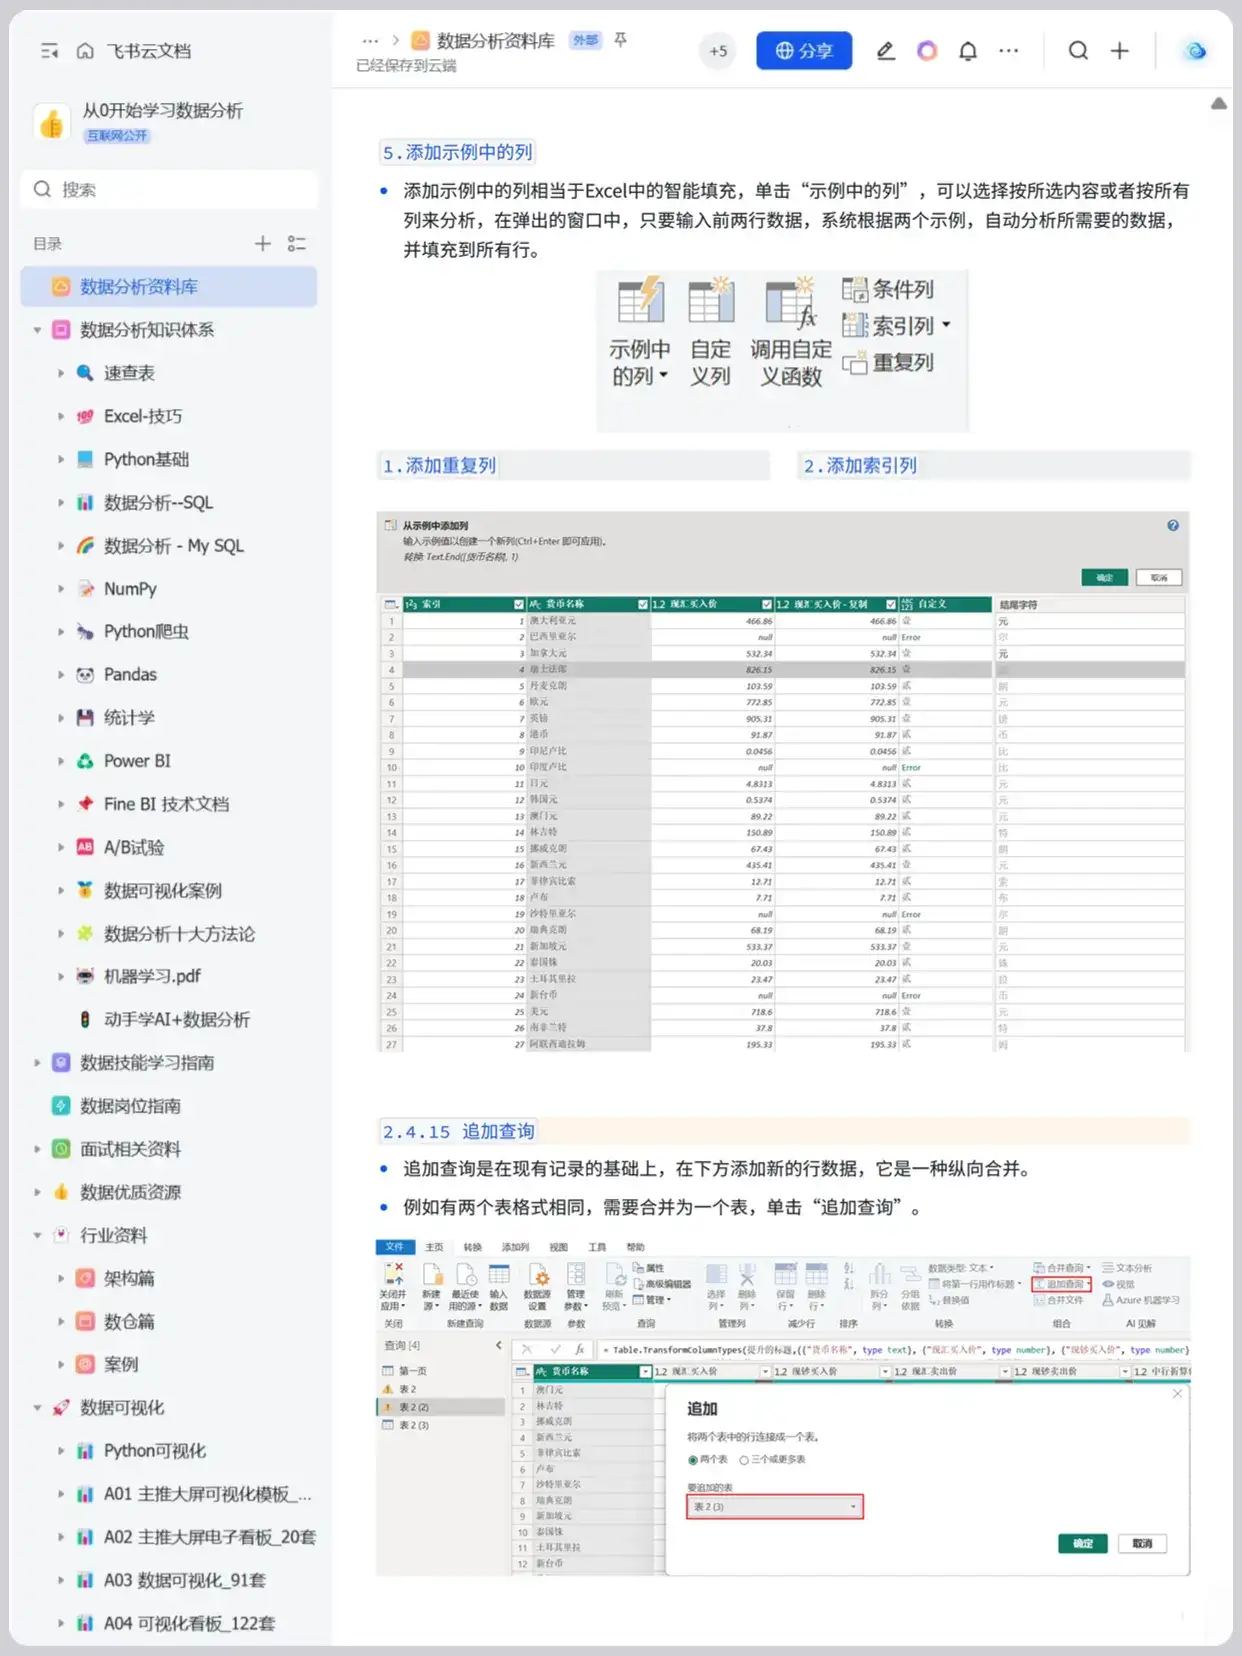Open the colorful ring AI assistant icon
This screenshot has width=1242, height=1656.
pos(927,51)
